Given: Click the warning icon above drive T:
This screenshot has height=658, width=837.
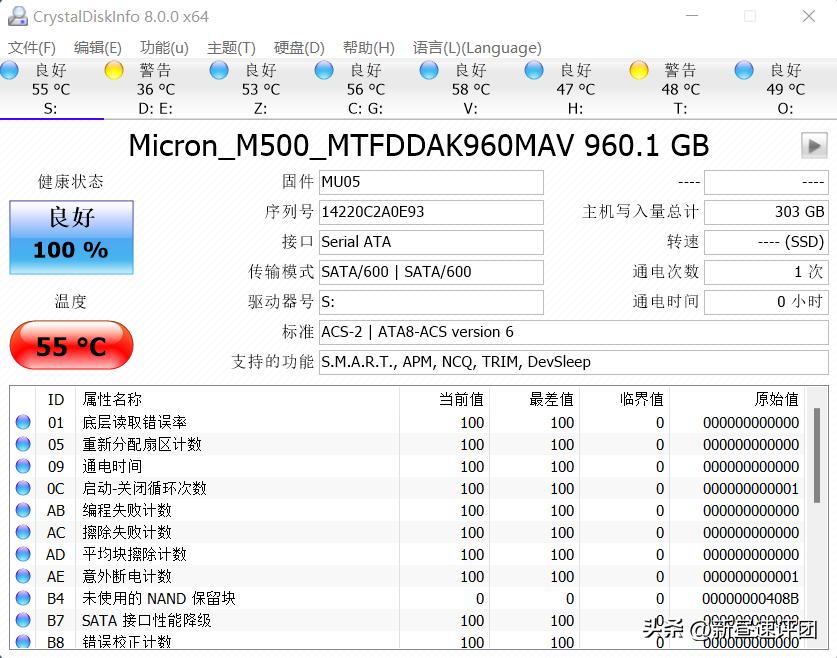Looking at the screenshot, I should pyautogui.click(x=638, y=70).
